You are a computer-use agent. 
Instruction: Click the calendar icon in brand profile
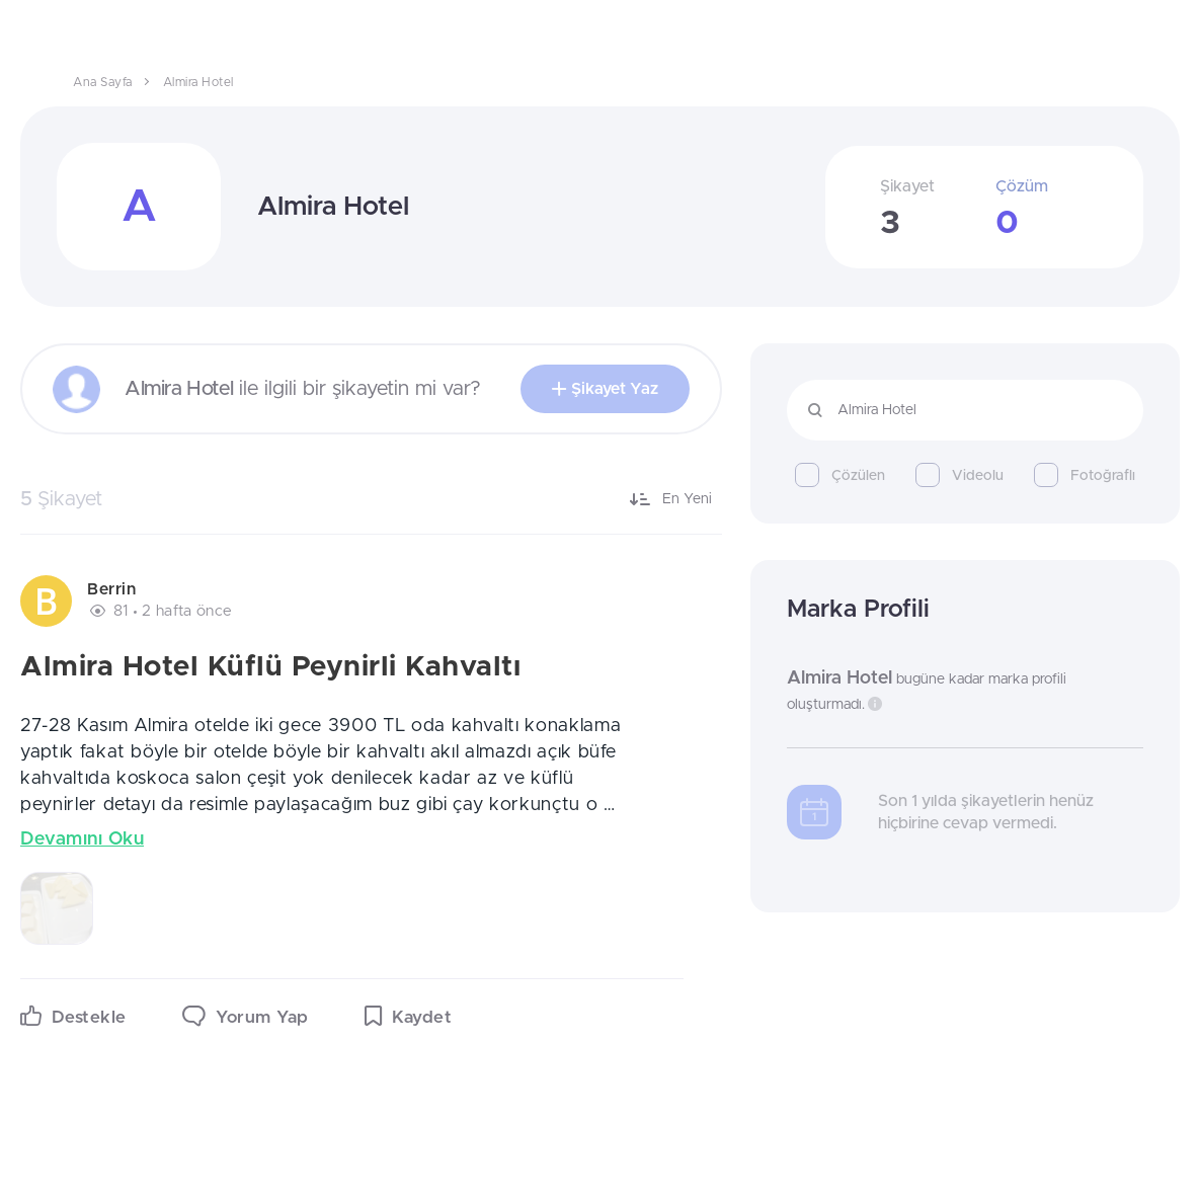[814, 812]
